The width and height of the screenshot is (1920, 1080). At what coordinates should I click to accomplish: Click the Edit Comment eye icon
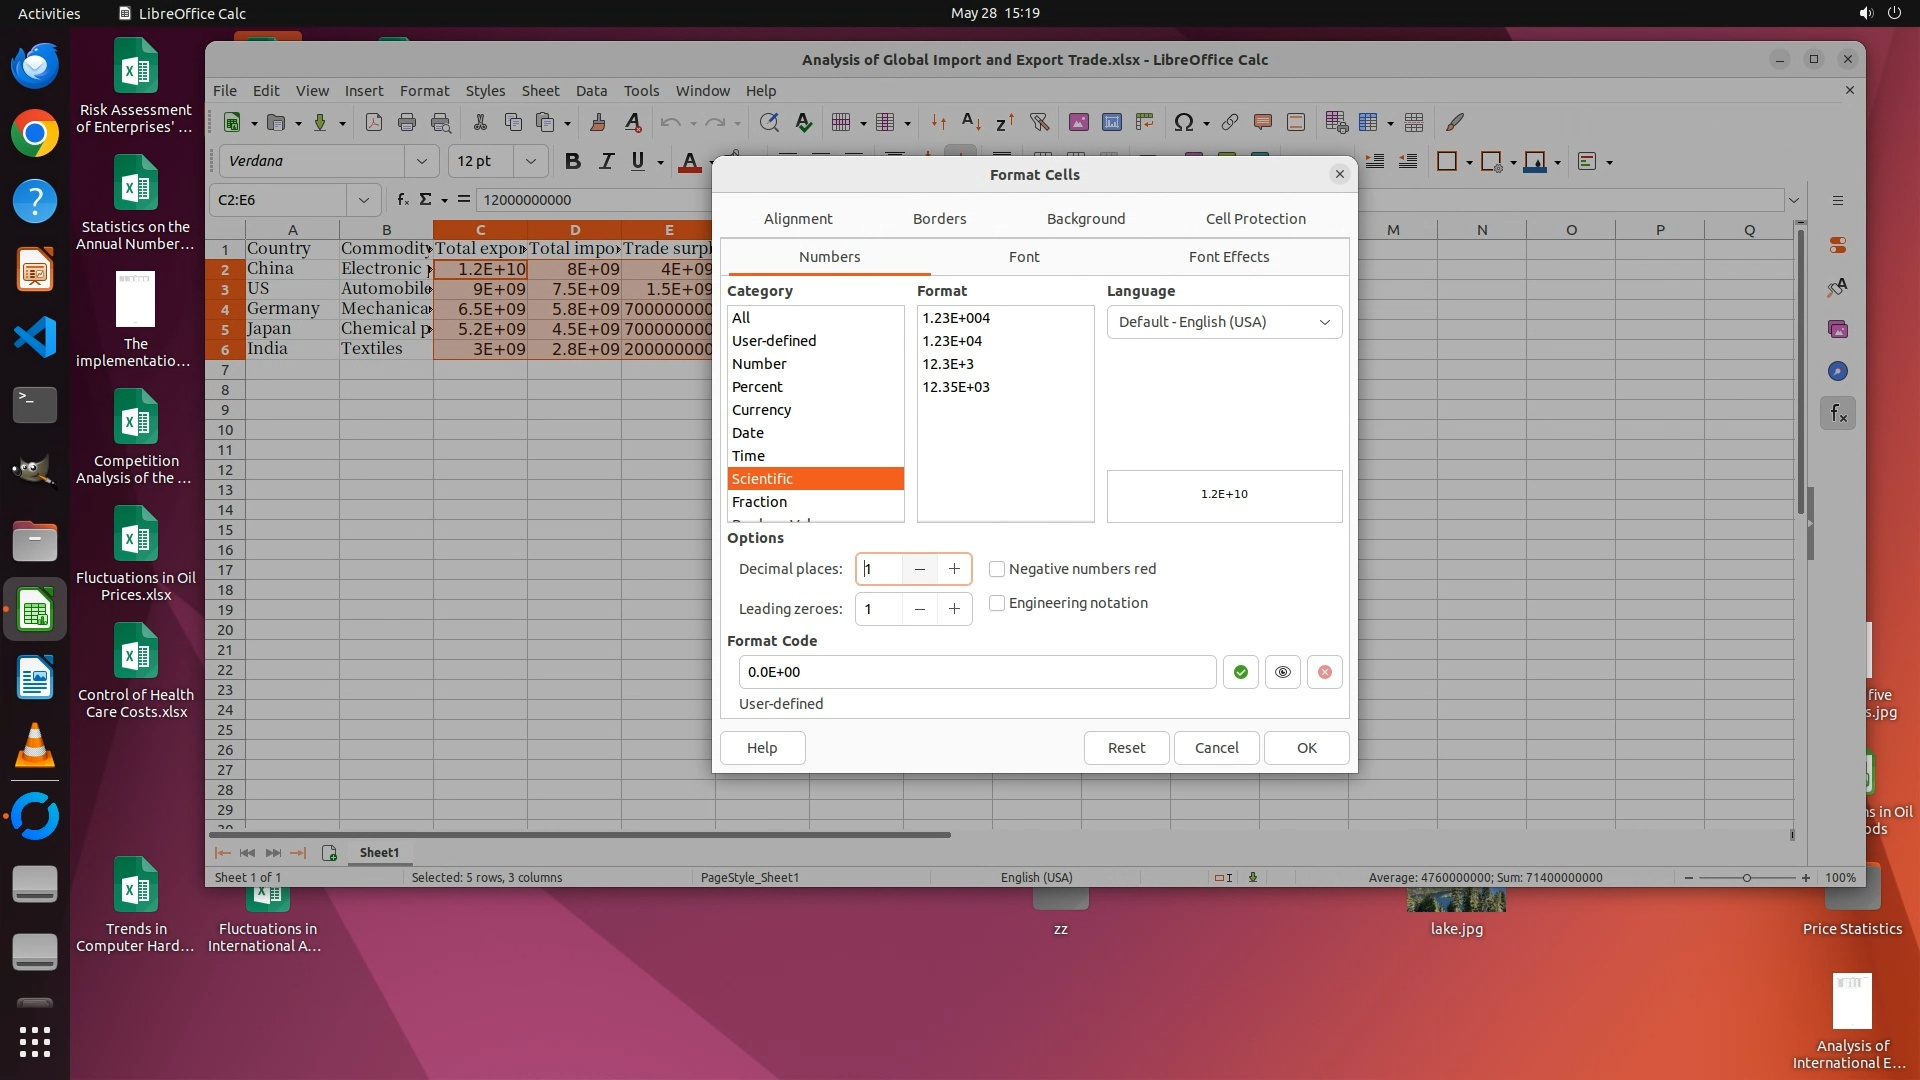click(x=1282, y=672)
